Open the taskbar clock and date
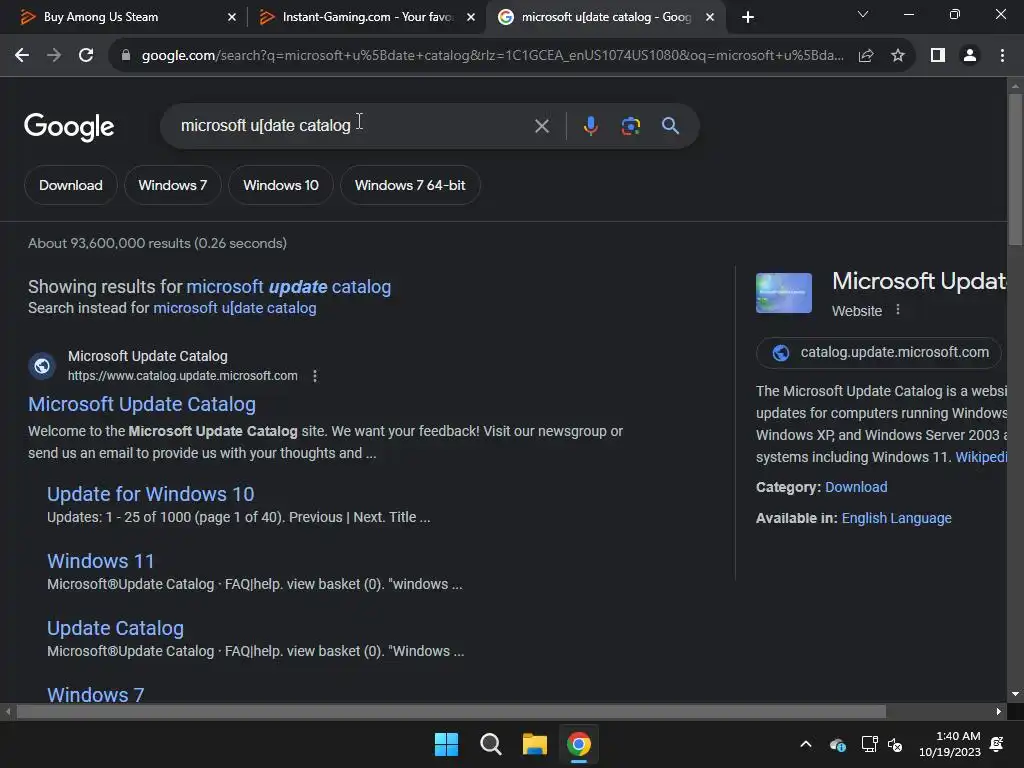Screen dimensions: 1024x768 [x=950, y=744]
